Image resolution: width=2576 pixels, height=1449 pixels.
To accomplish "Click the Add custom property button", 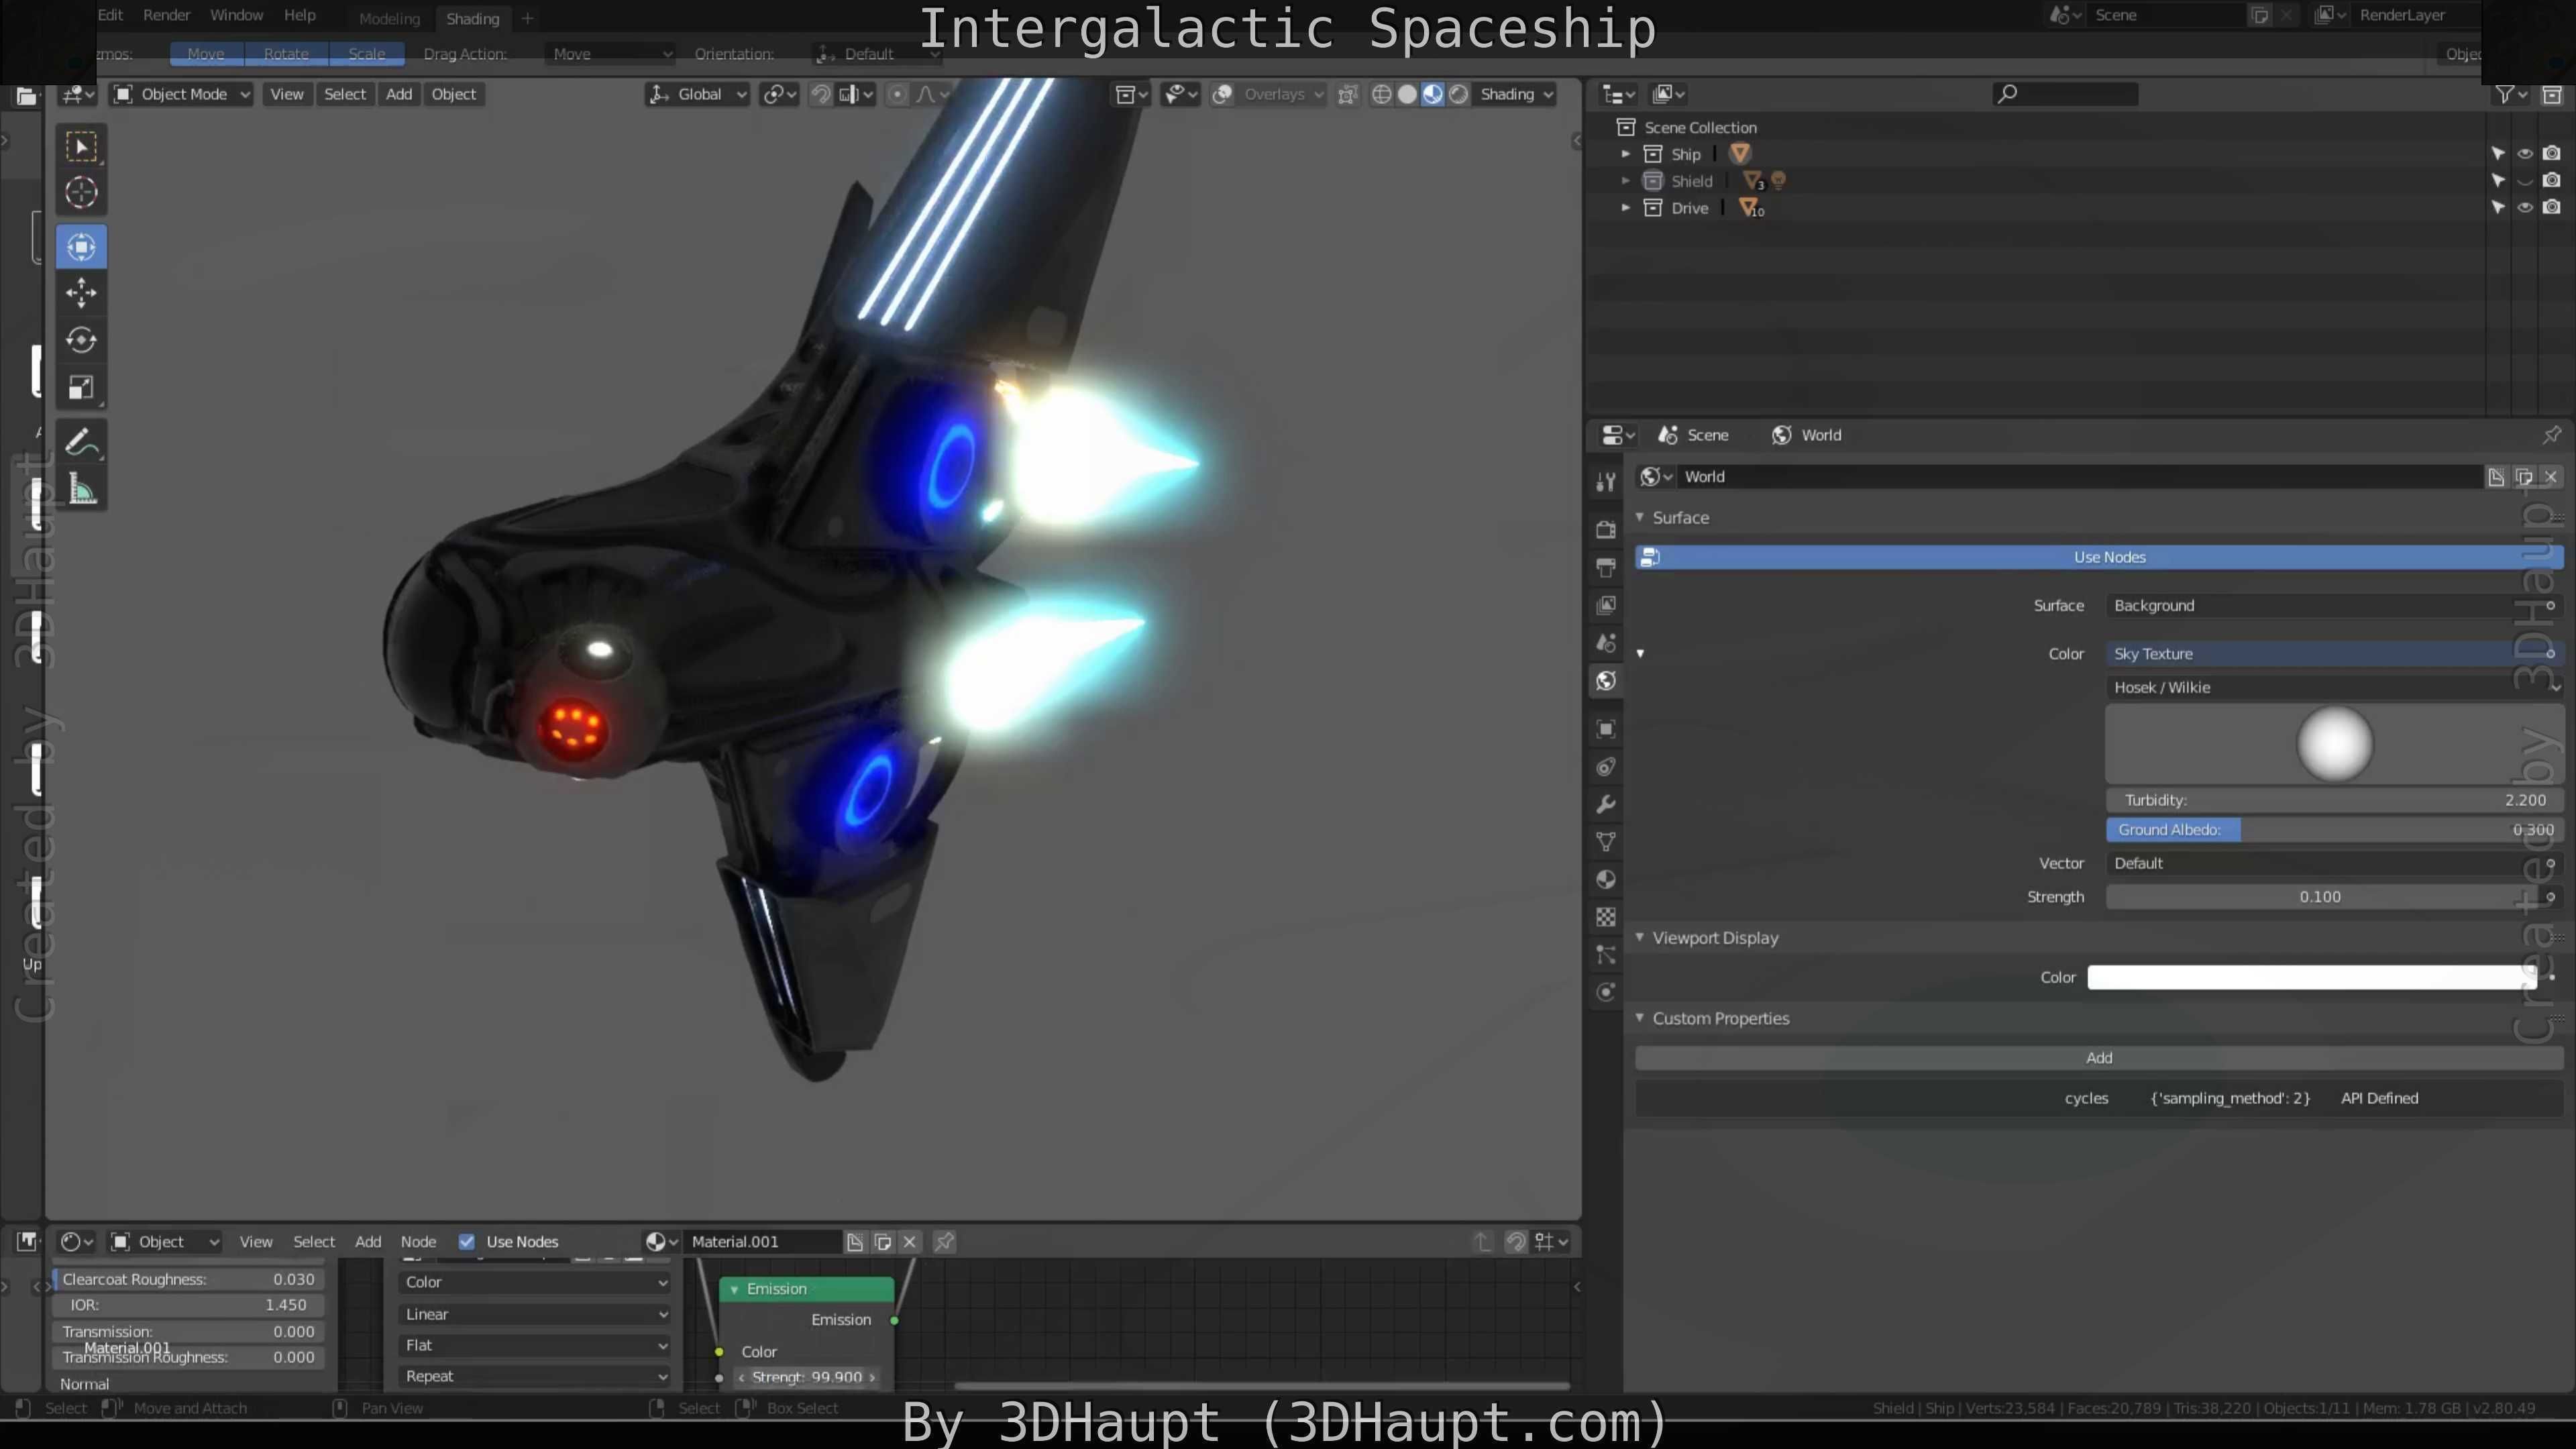I will tap(2099, 1058).
